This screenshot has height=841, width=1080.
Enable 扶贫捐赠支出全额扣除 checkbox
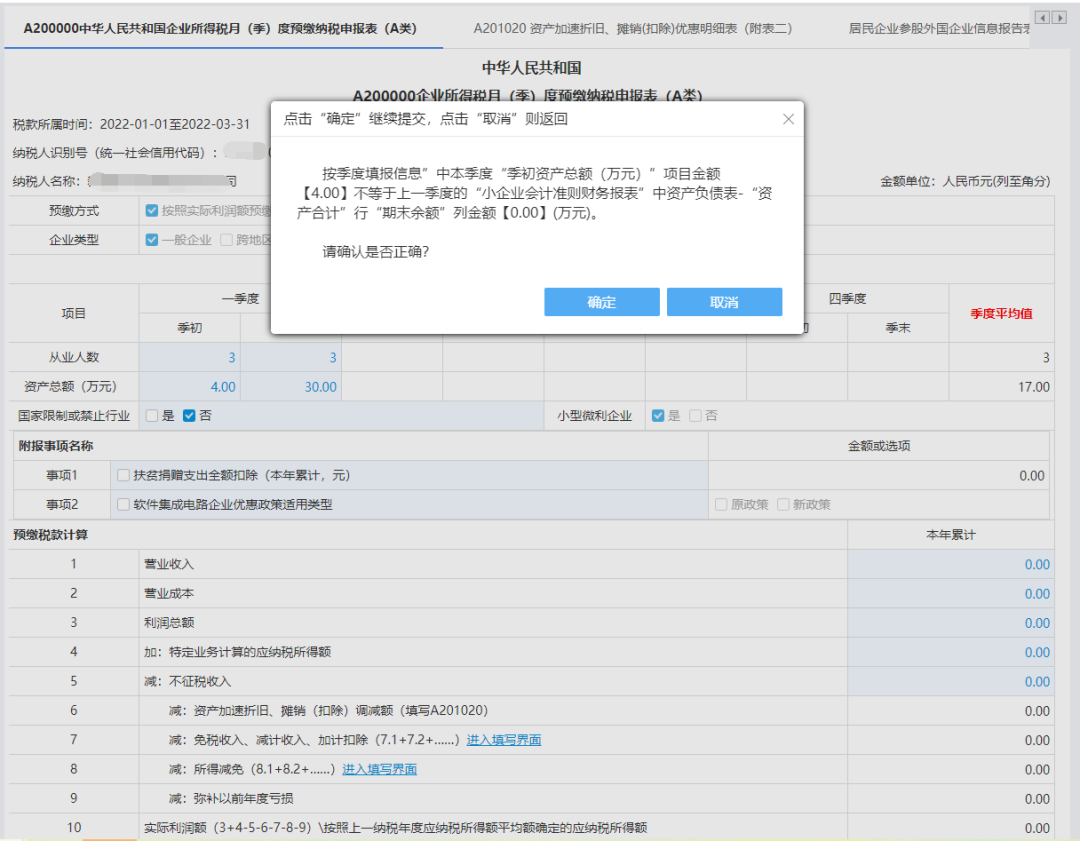coord(123,476)
